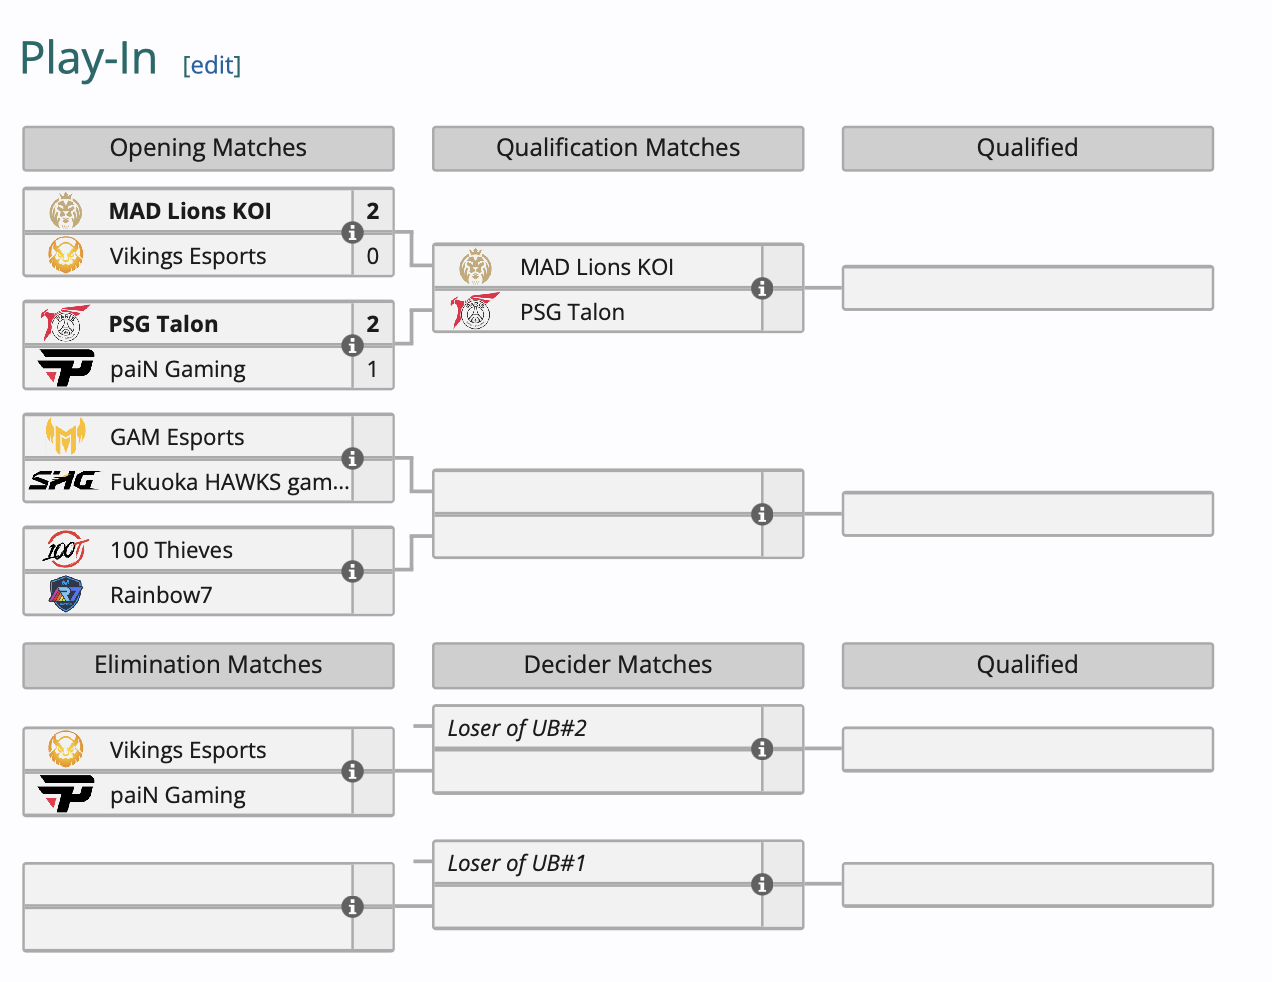Click MAD Lions KOI logo in Qualification Matches
The width and height of the screenshot is (1272, 982).
point(476,267)
